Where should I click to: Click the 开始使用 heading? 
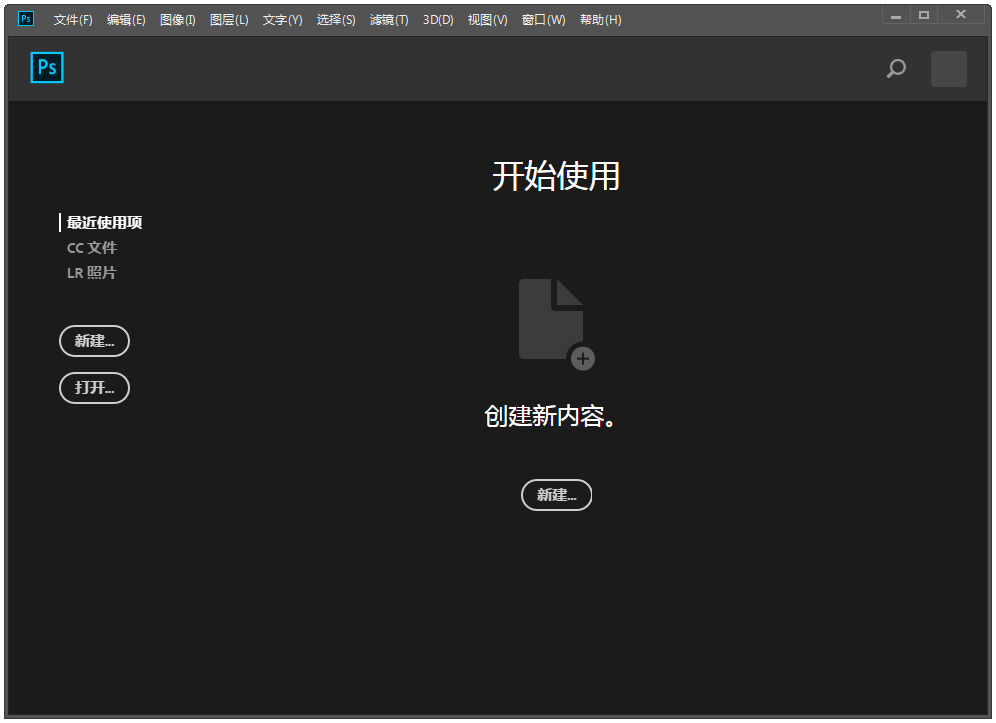(556, 176)
